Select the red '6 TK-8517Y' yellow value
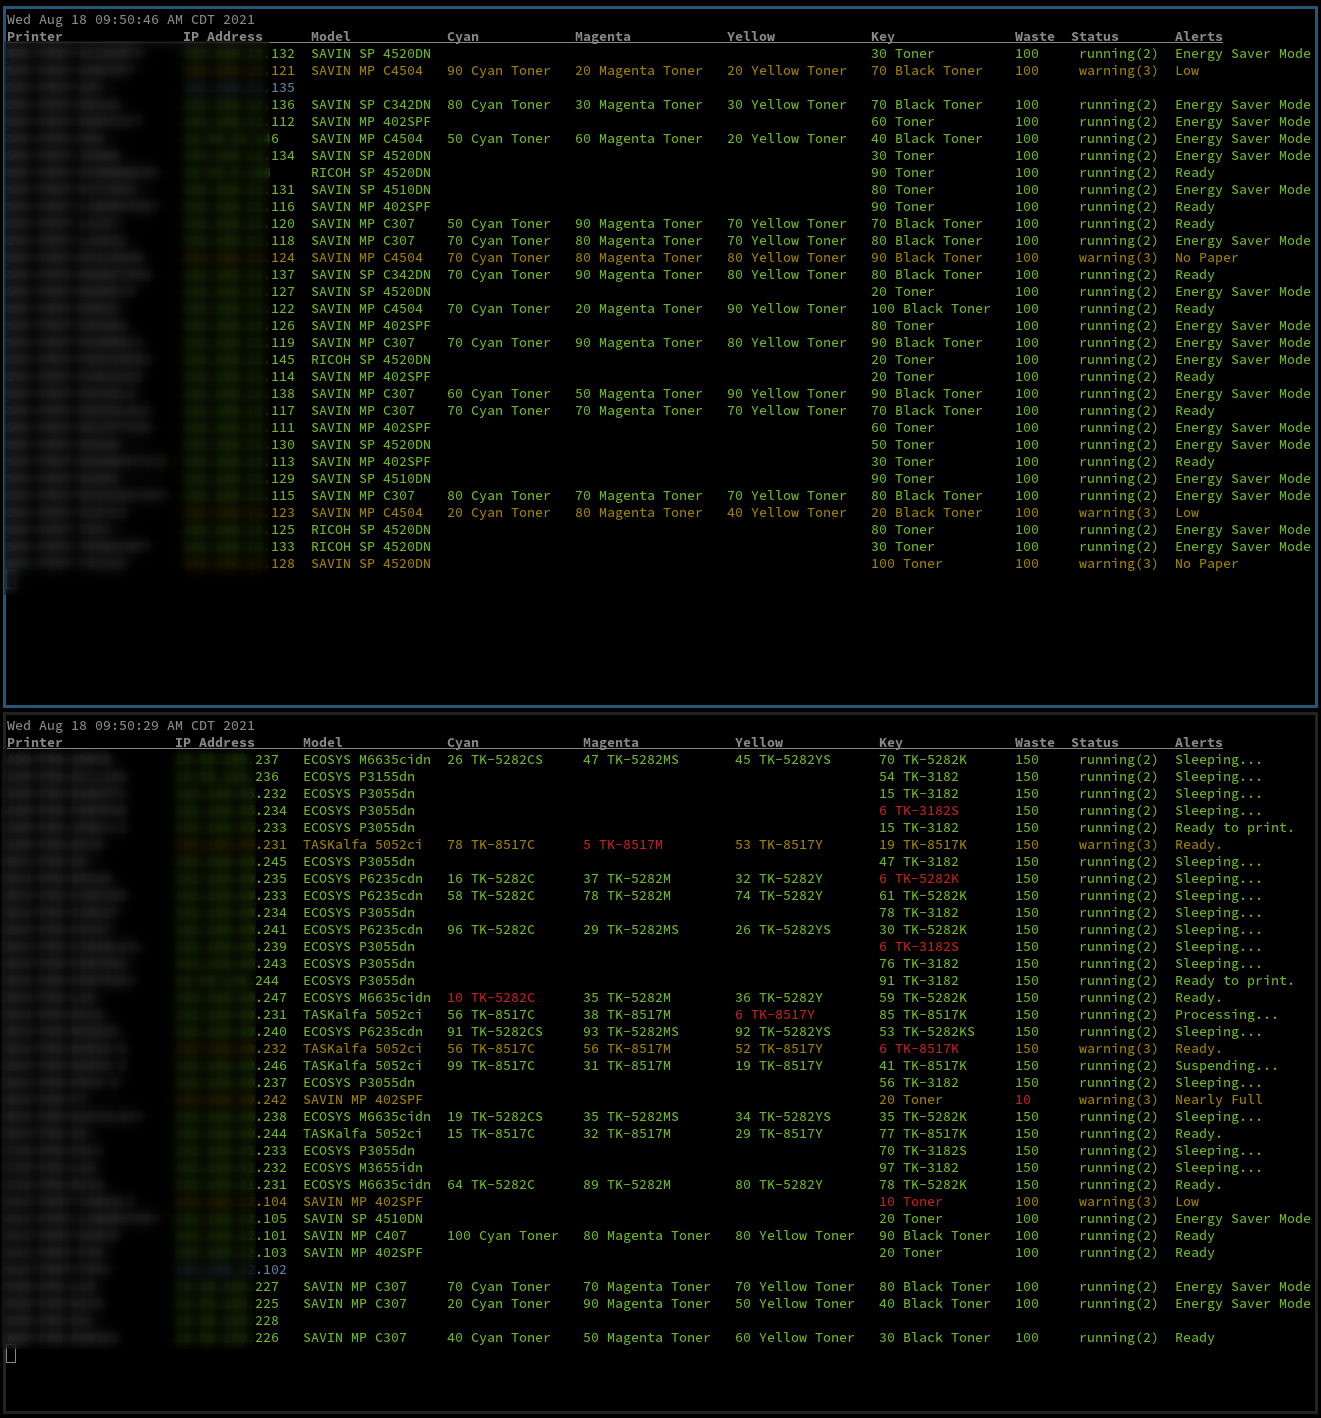1321x1418 pixels. tap(775, 1015)
